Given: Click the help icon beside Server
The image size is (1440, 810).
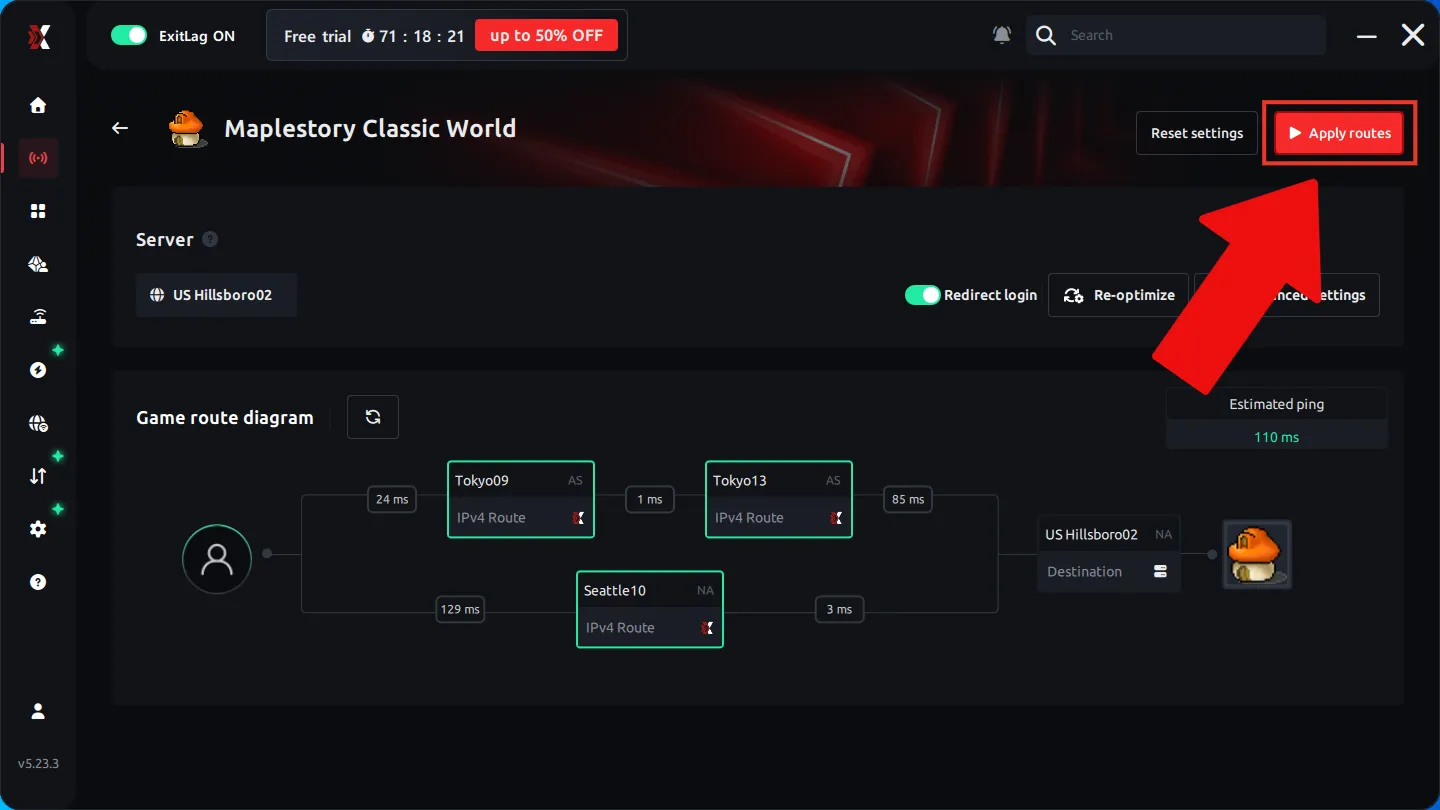Looking at the screenshot, I should pos(210,239).
